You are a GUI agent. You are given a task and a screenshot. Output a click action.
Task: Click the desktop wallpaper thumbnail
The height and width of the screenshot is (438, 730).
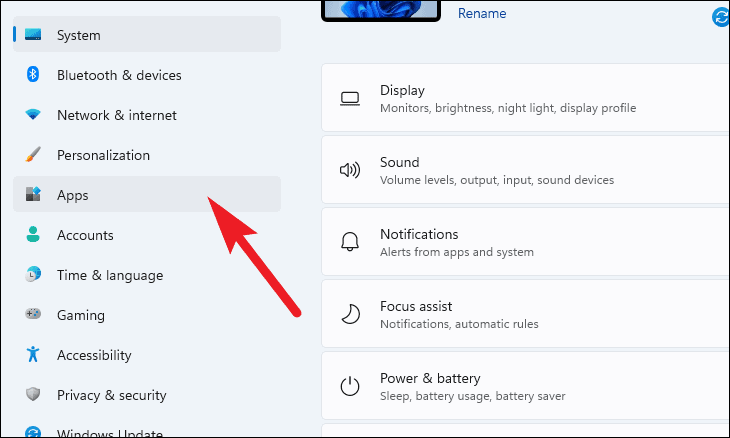pyautogui.click(x=381, y=9)
